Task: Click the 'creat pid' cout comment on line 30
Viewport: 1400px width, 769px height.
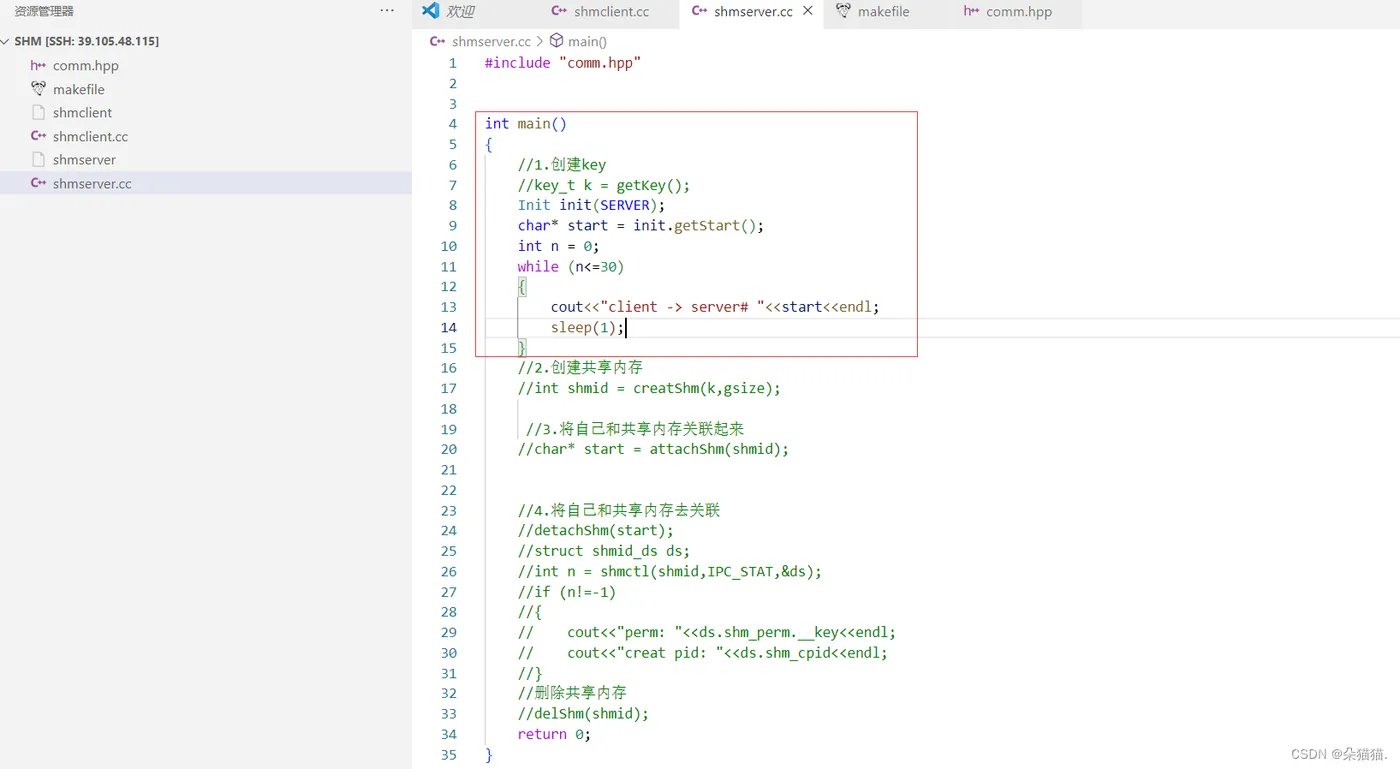Action: [x=703, y=653]
